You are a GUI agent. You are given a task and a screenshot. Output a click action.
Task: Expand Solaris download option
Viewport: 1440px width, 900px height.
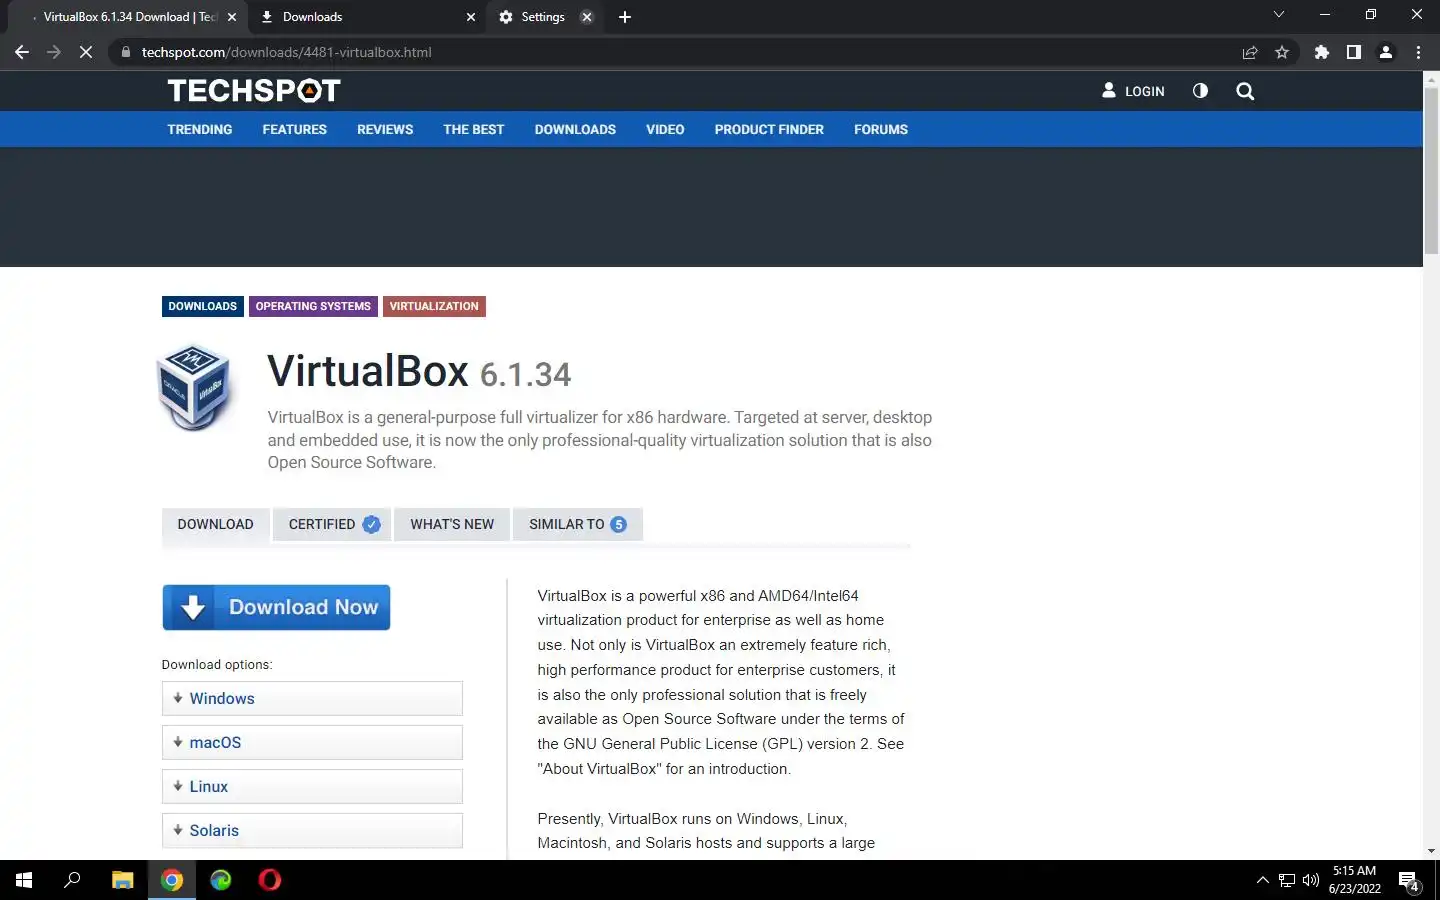pos(312,830)
